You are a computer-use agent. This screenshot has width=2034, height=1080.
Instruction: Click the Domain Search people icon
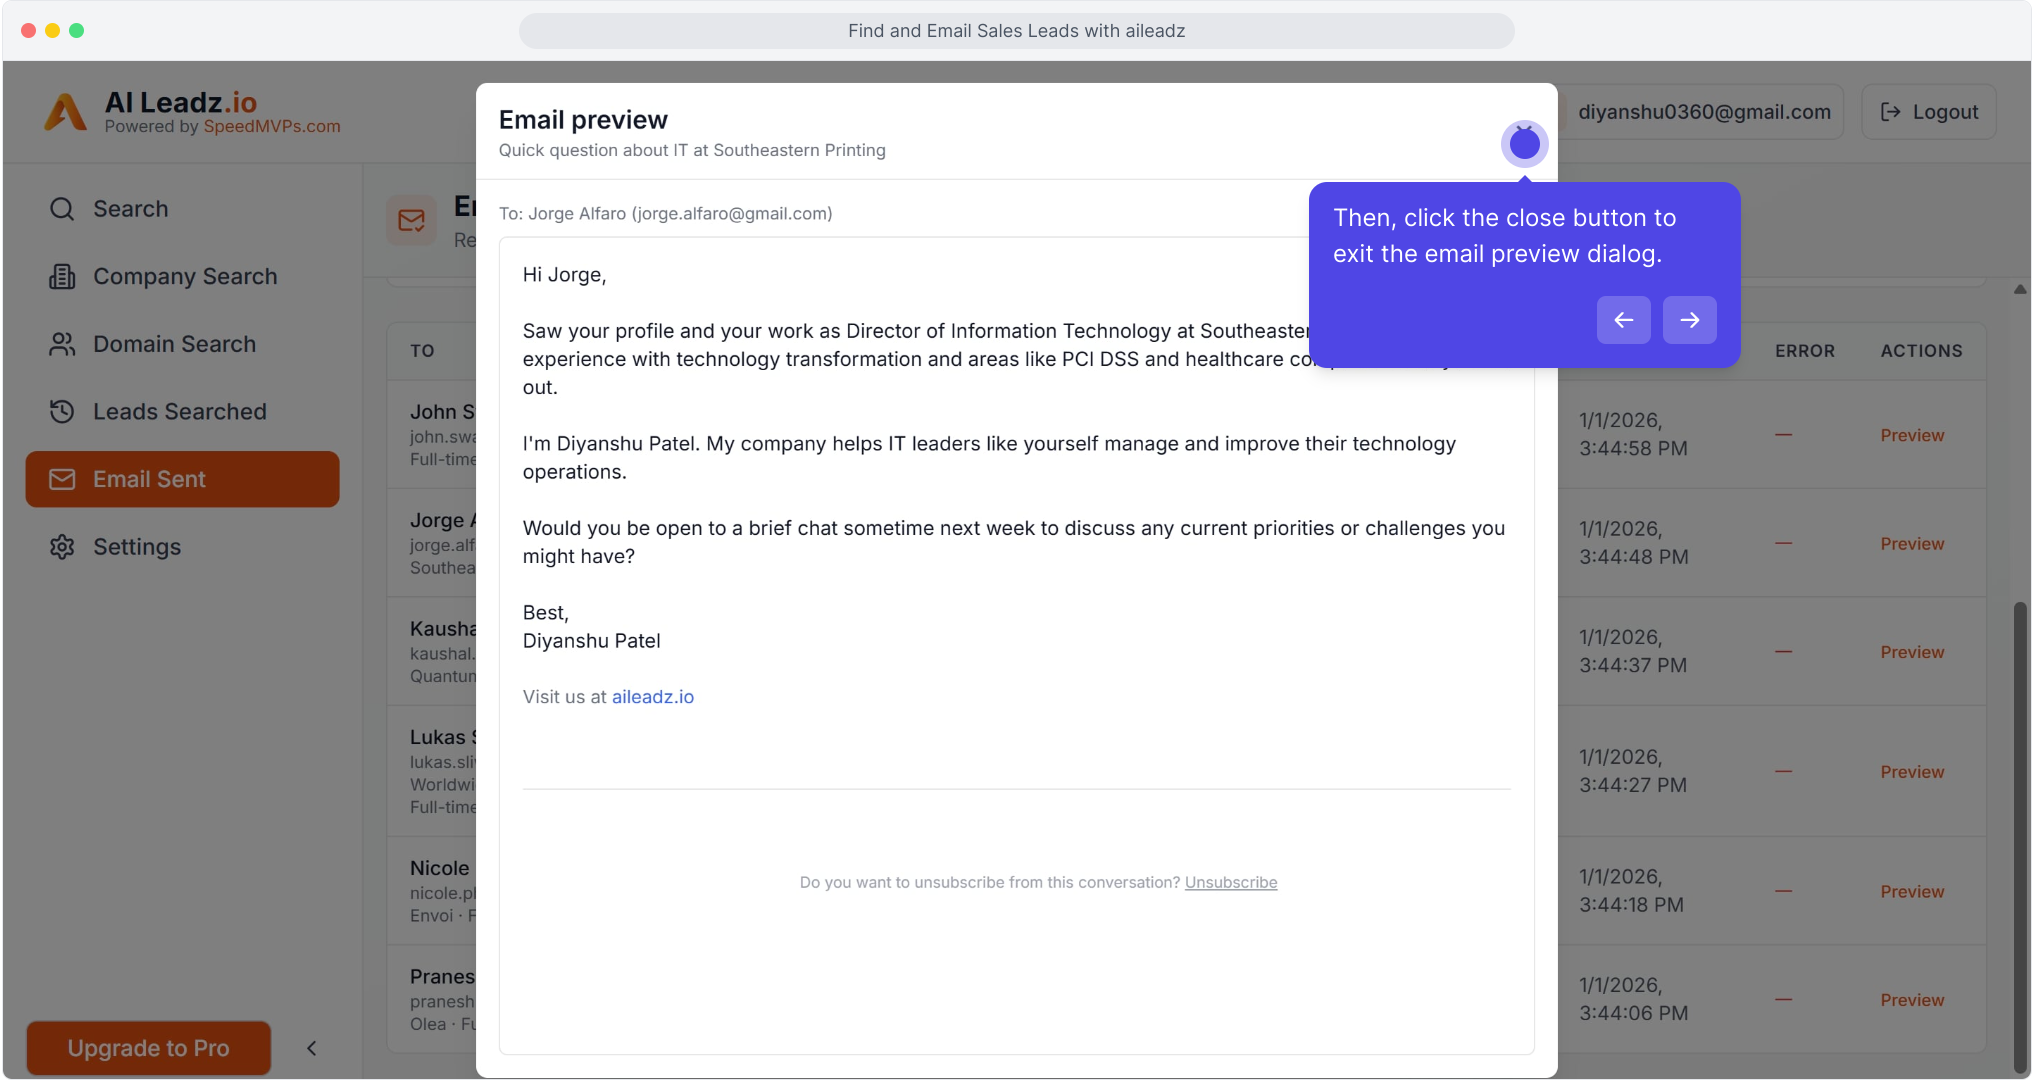point(62,344)
